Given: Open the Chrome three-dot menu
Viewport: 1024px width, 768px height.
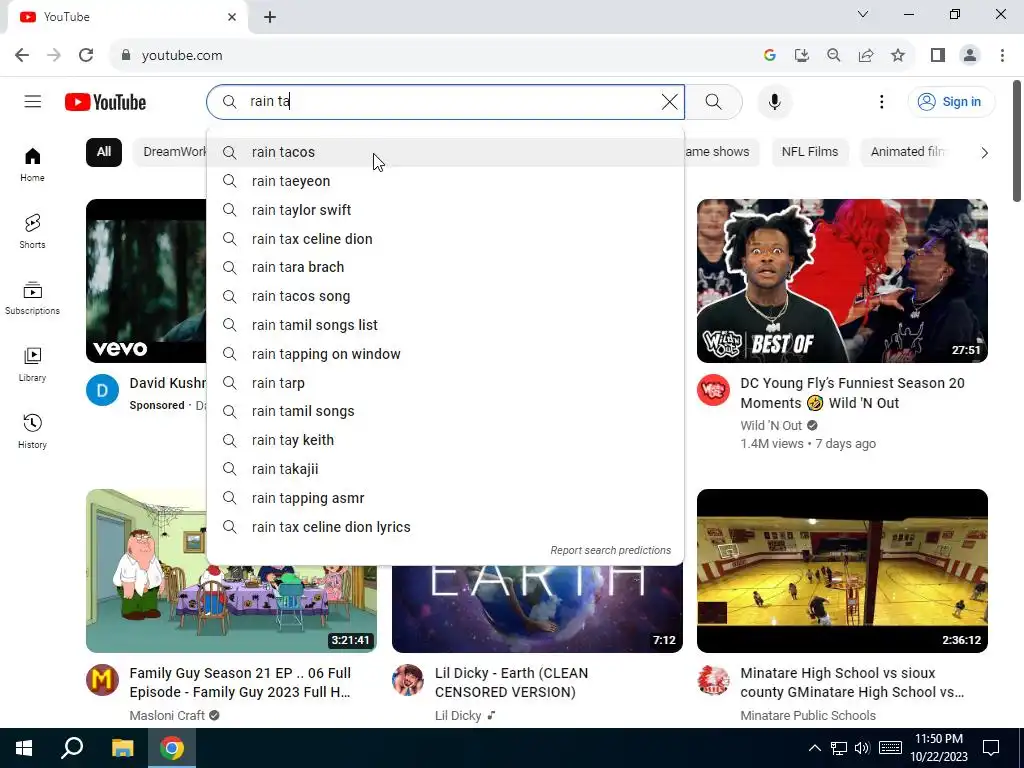Looking at the screenshot, I should (x=1002, y=56).
